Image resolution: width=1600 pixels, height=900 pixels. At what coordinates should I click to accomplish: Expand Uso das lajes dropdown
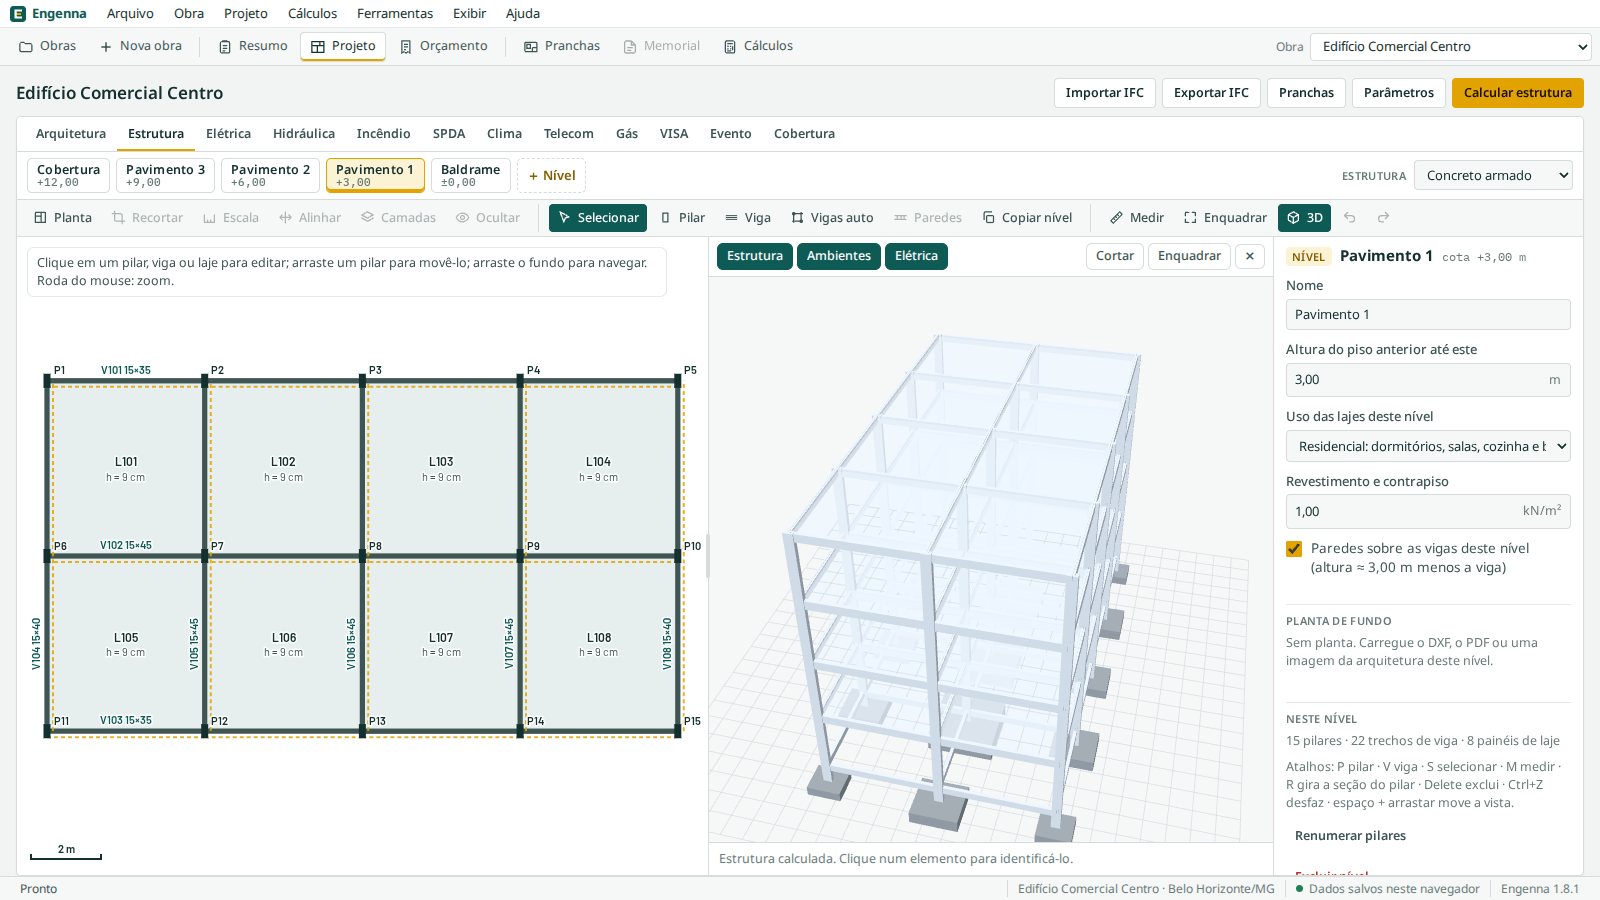1428,446
